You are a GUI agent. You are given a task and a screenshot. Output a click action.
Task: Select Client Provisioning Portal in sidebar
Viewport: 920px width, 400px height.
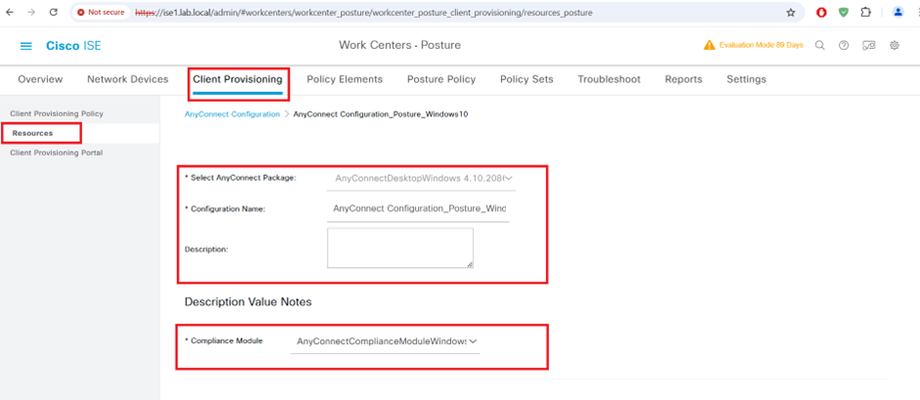[56, 152]
